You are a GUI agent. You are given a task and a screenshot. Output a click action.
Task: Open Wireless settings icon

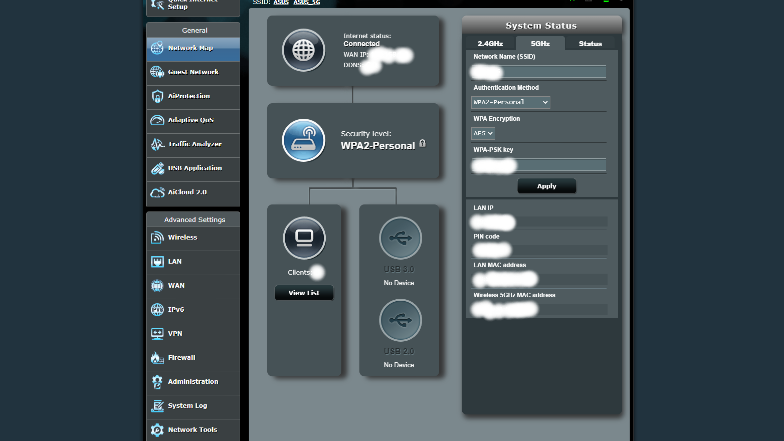pos(157,238)
